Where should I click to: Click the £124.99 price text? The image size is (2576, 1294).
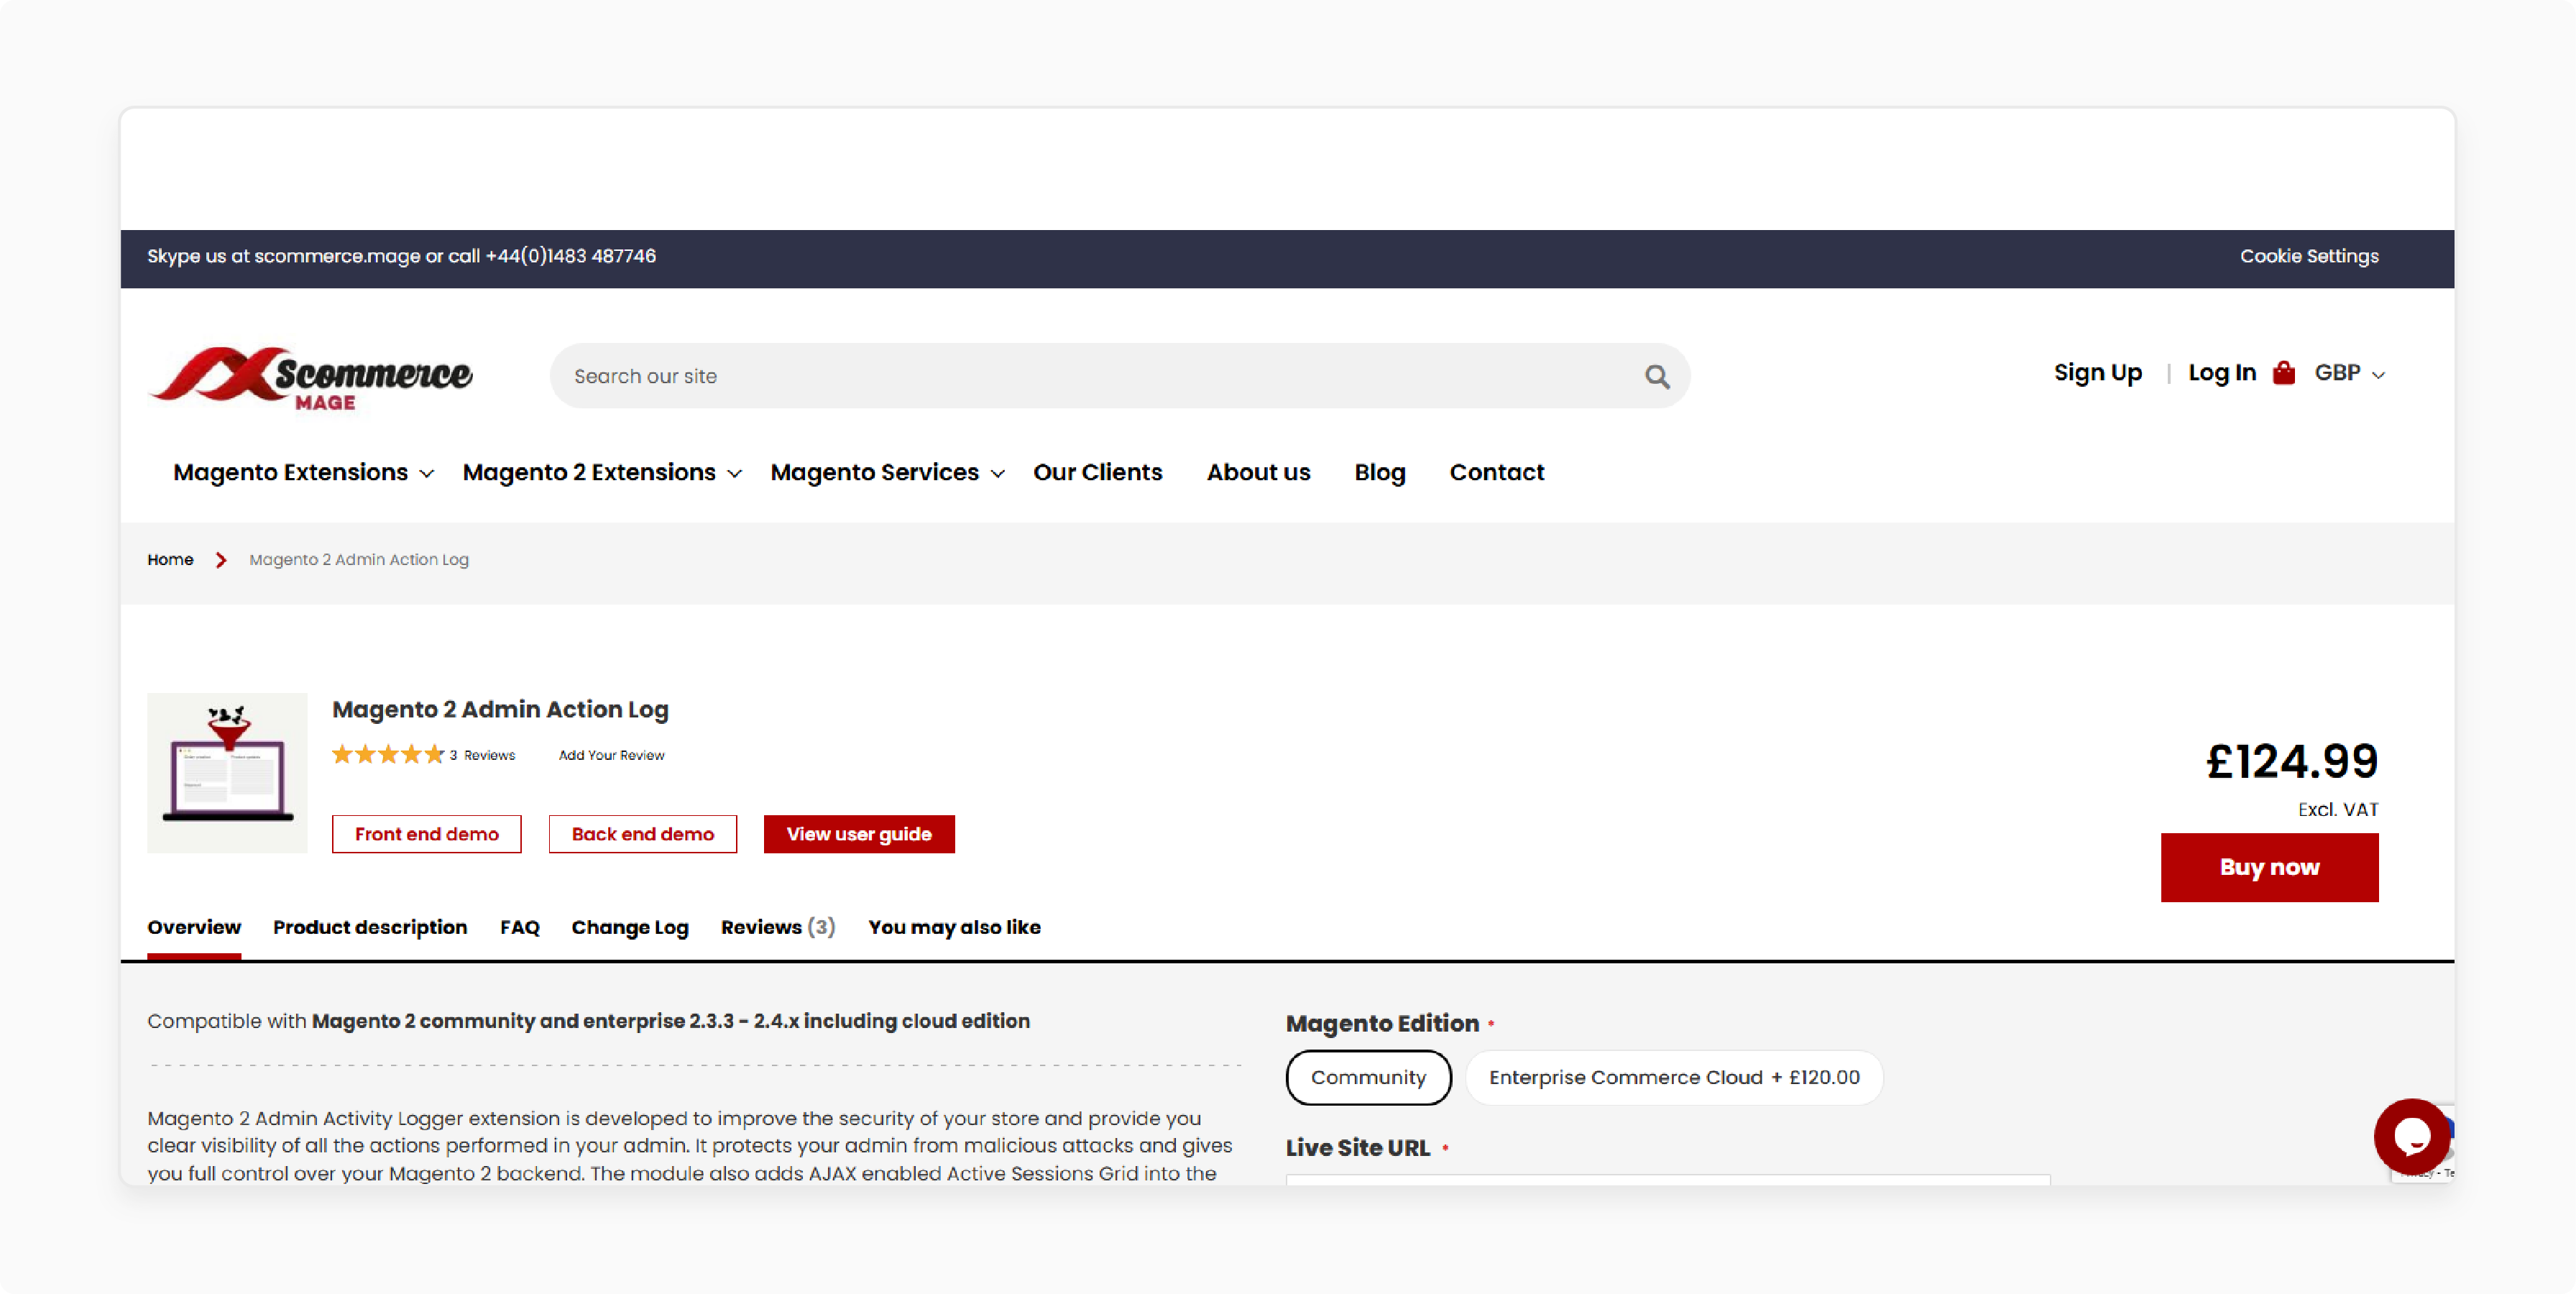point(2291,762)
